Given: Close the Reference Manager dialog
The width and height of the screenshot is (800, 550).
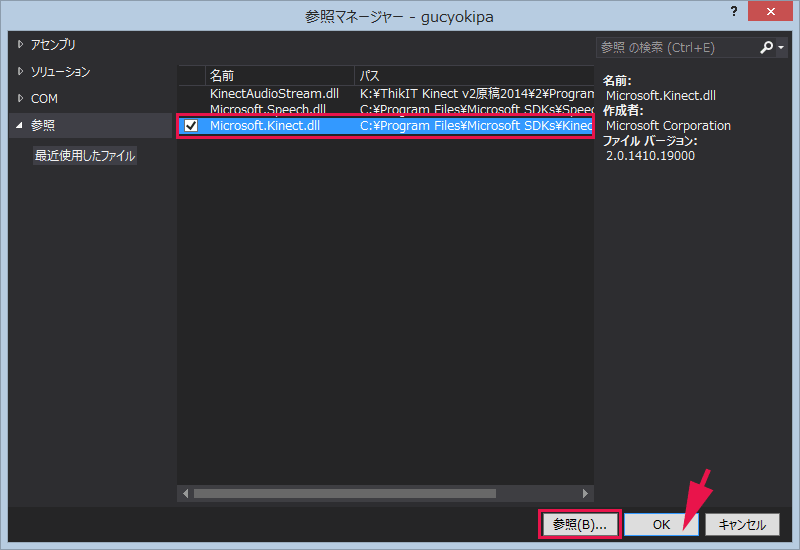Looking at the screenshot, I should point(770,11).
